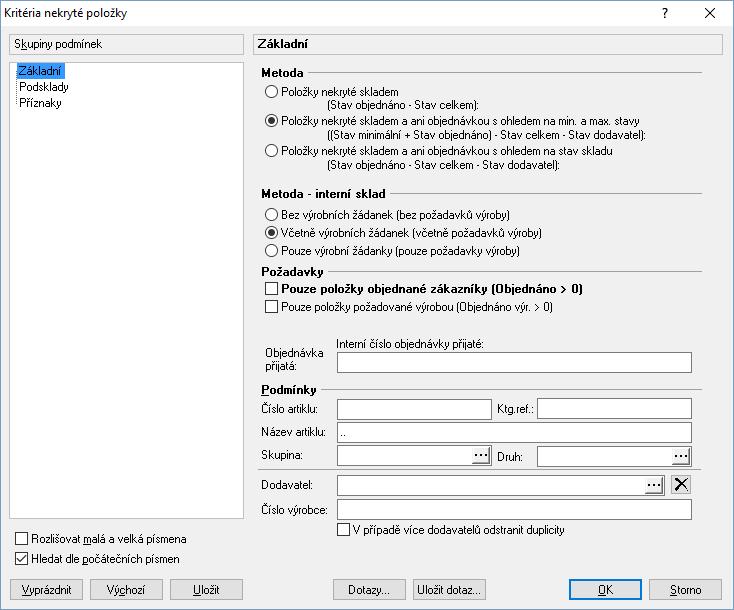Viewport: 734px width, 610px height.
Task: Focus Interní číslo objednávky přijaté field
Action: click(514, 363)
